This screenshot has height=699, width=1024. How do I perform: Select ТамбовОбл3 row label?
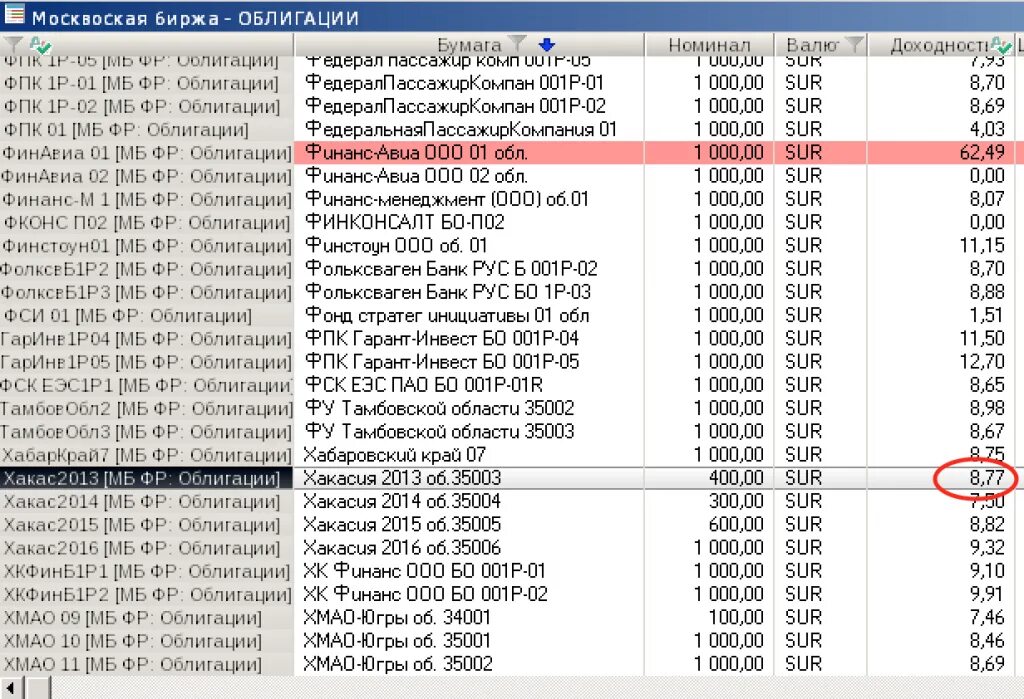click(147, 432)
